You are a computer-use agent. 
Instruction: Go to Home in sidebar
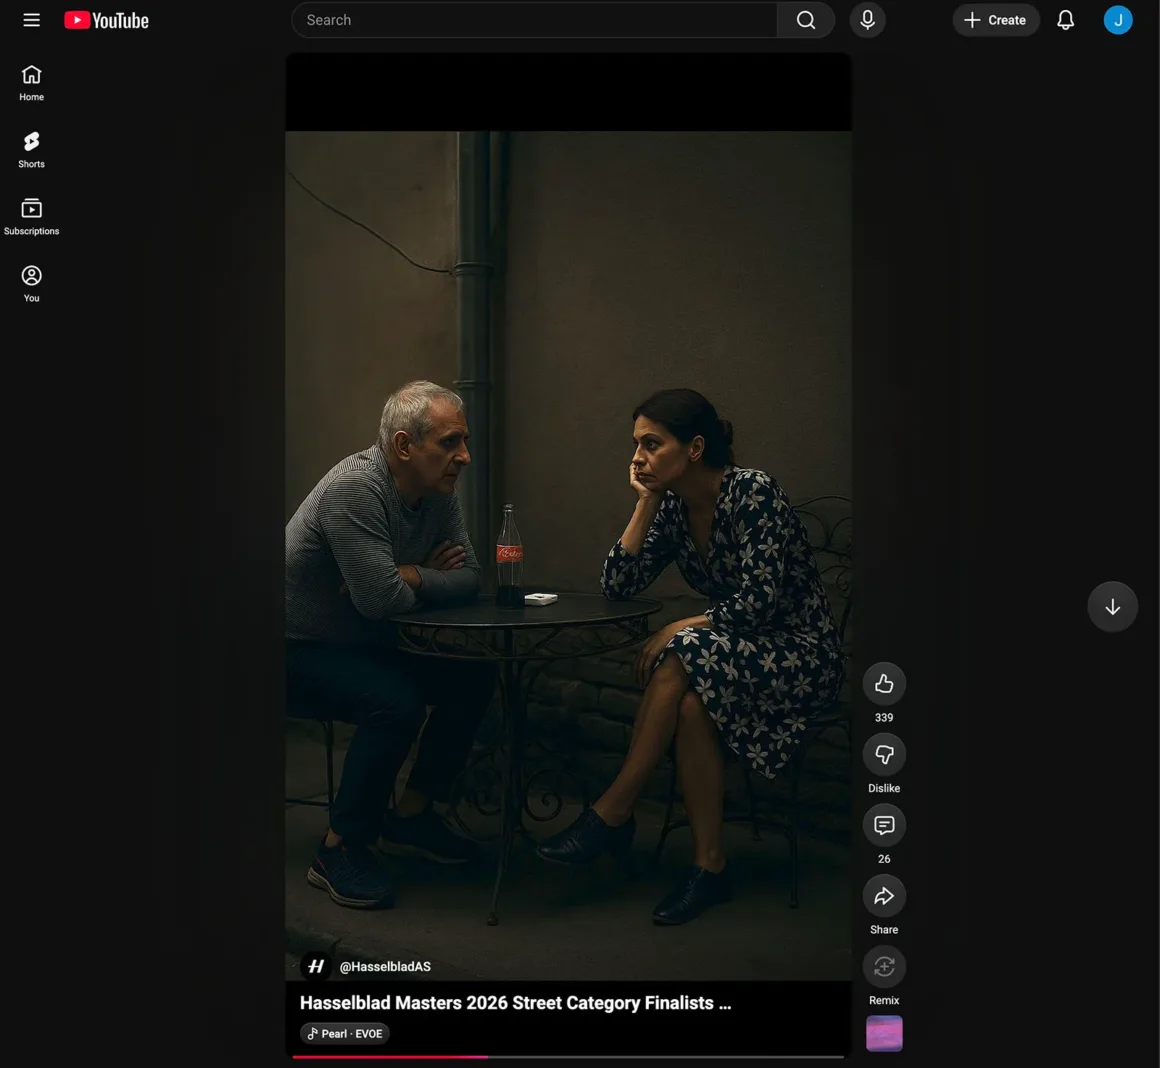coord(31,83)
